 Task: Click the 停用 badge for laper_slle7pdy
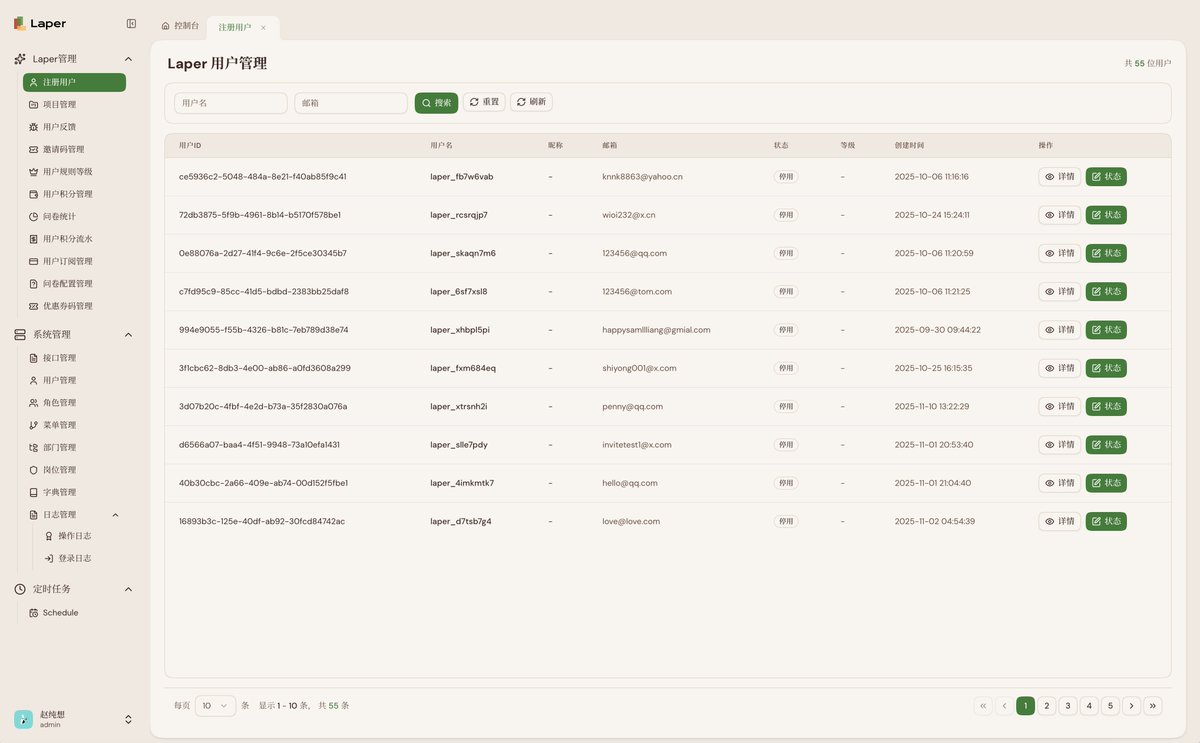[786, 445]
